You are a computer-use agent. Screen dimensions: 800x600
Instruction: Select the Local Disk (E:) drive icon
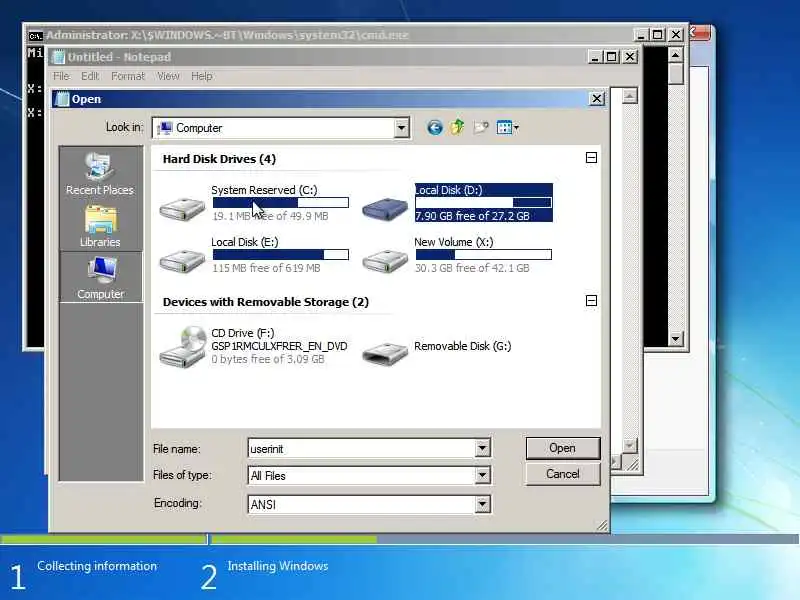click(182, 261)
